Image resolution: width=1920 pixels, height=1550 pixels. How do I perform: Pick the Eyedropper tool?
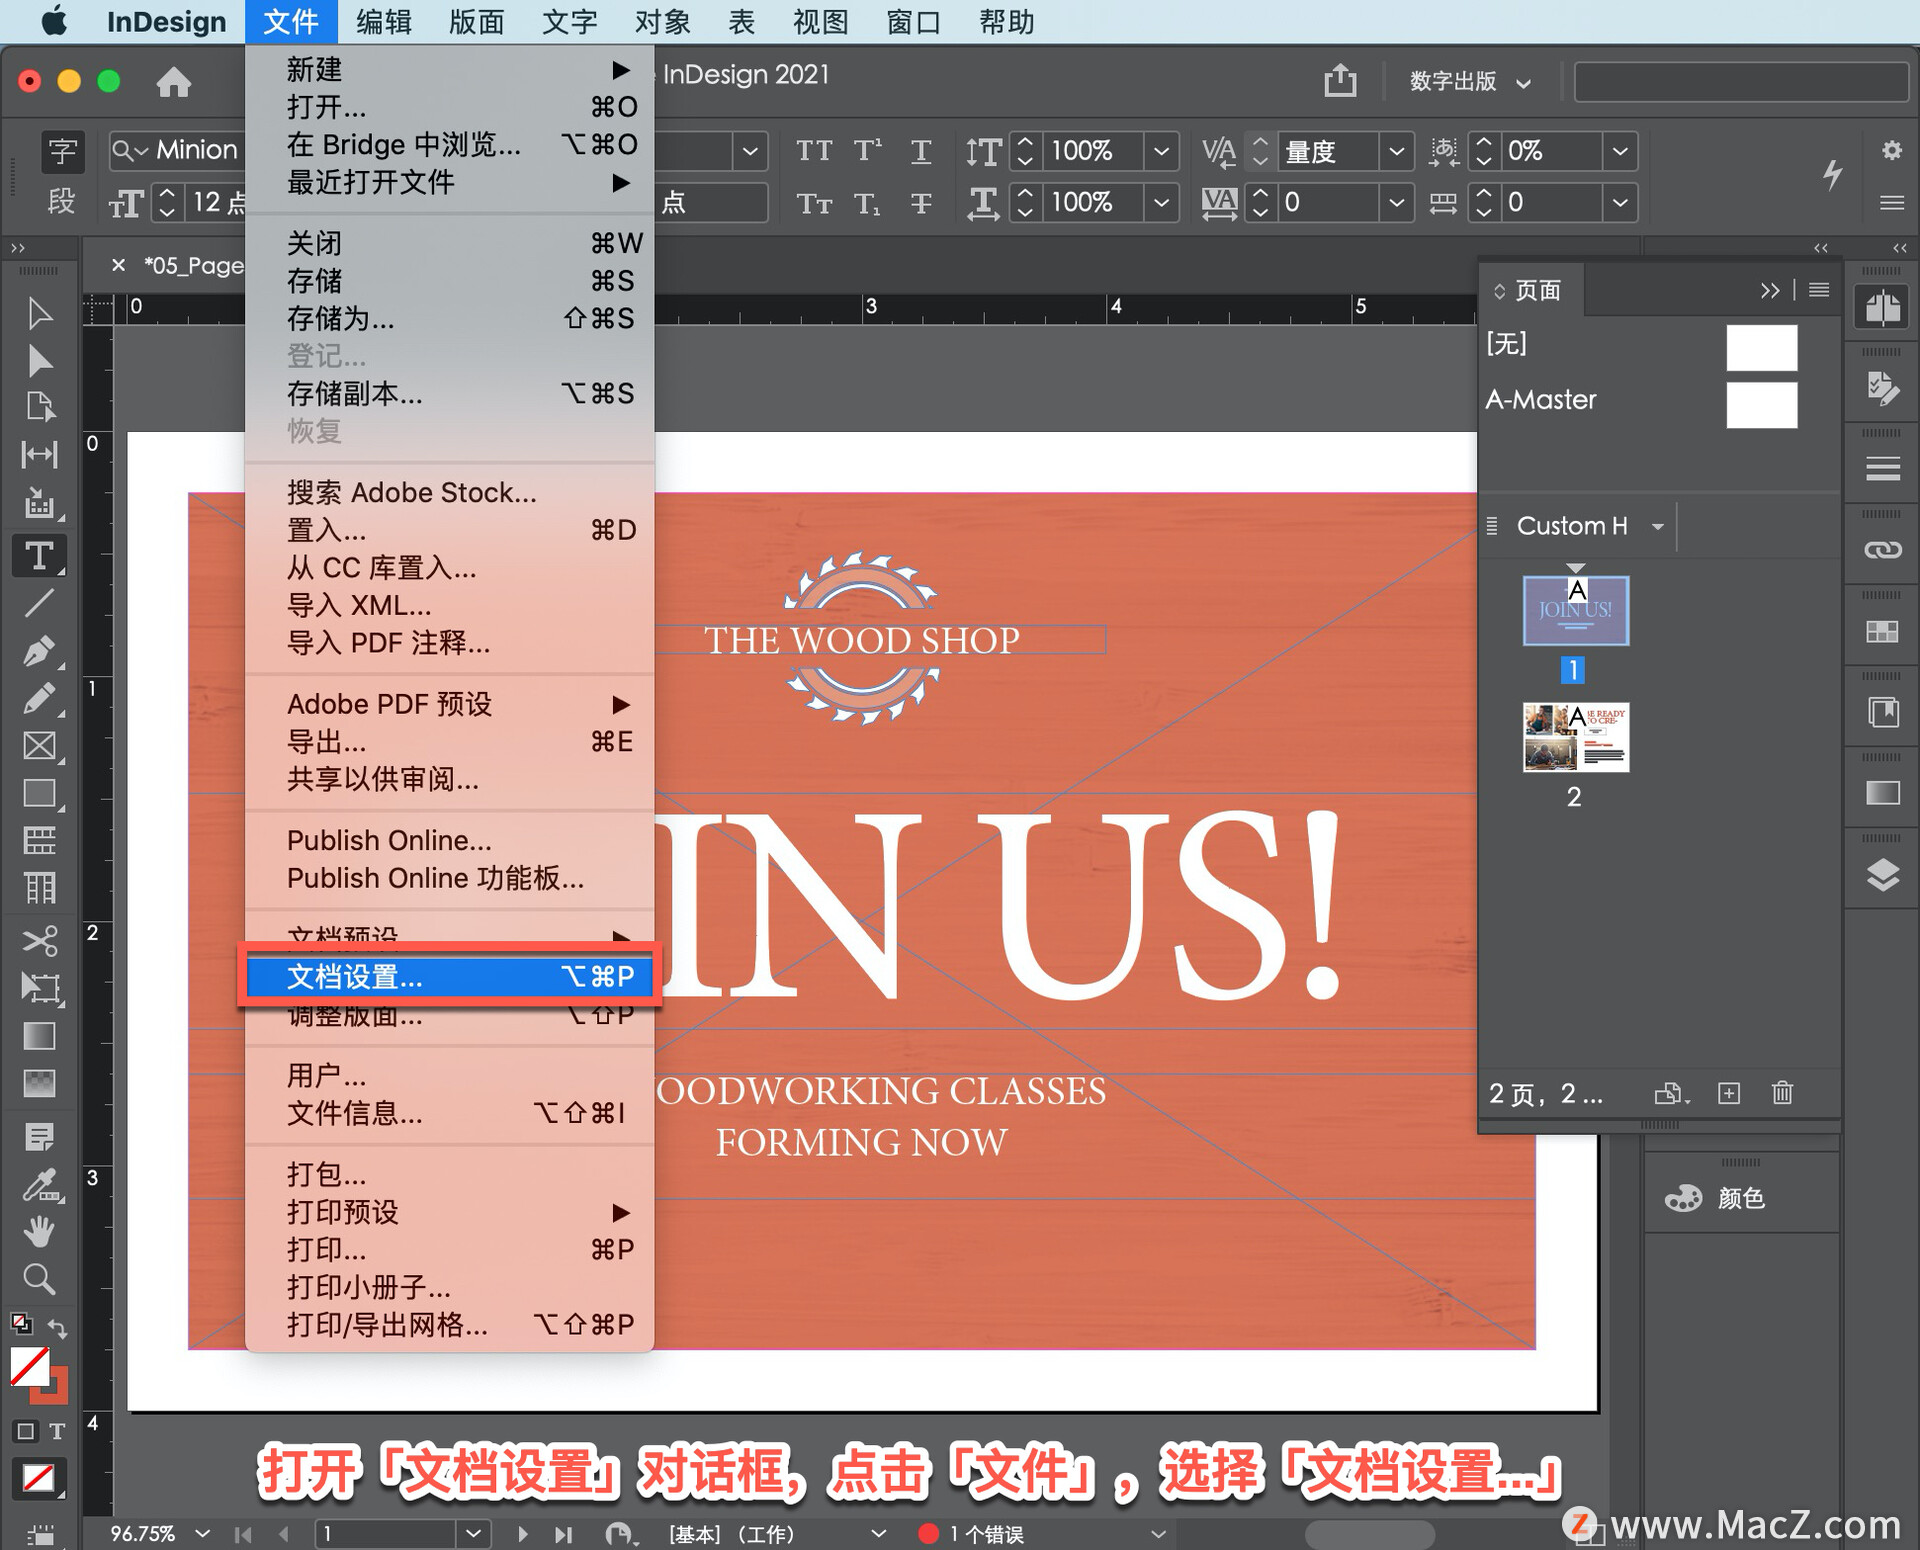pyautogui.click(x=40, y=1186)
